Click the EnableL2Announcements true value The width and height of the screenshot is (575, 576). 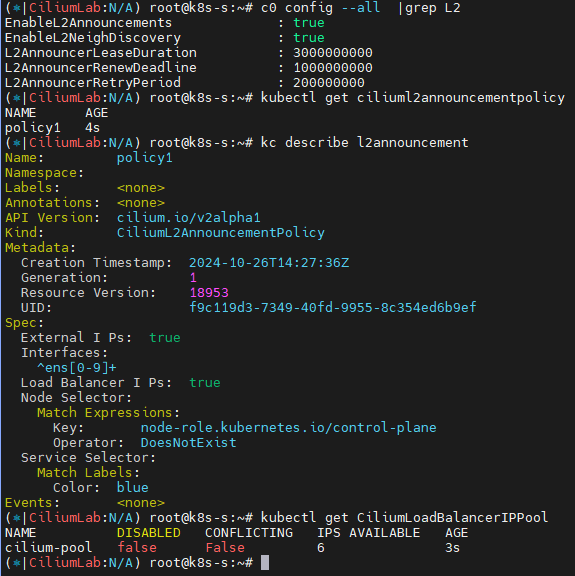[309, 23]
